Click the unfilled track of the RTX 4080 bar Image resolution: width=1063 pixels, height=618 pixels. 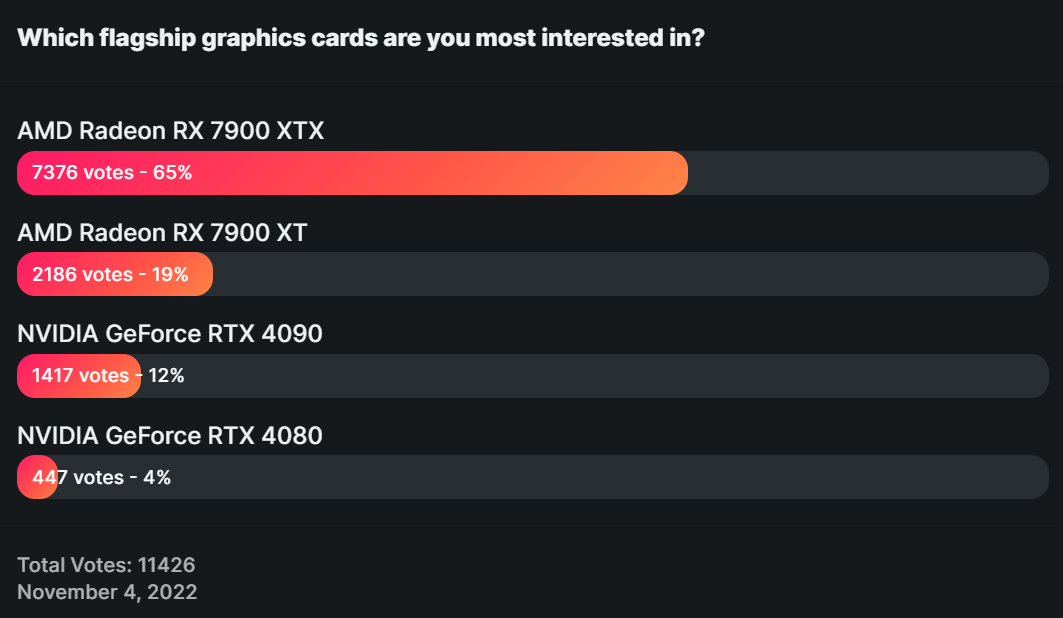(x=553, y=477)
